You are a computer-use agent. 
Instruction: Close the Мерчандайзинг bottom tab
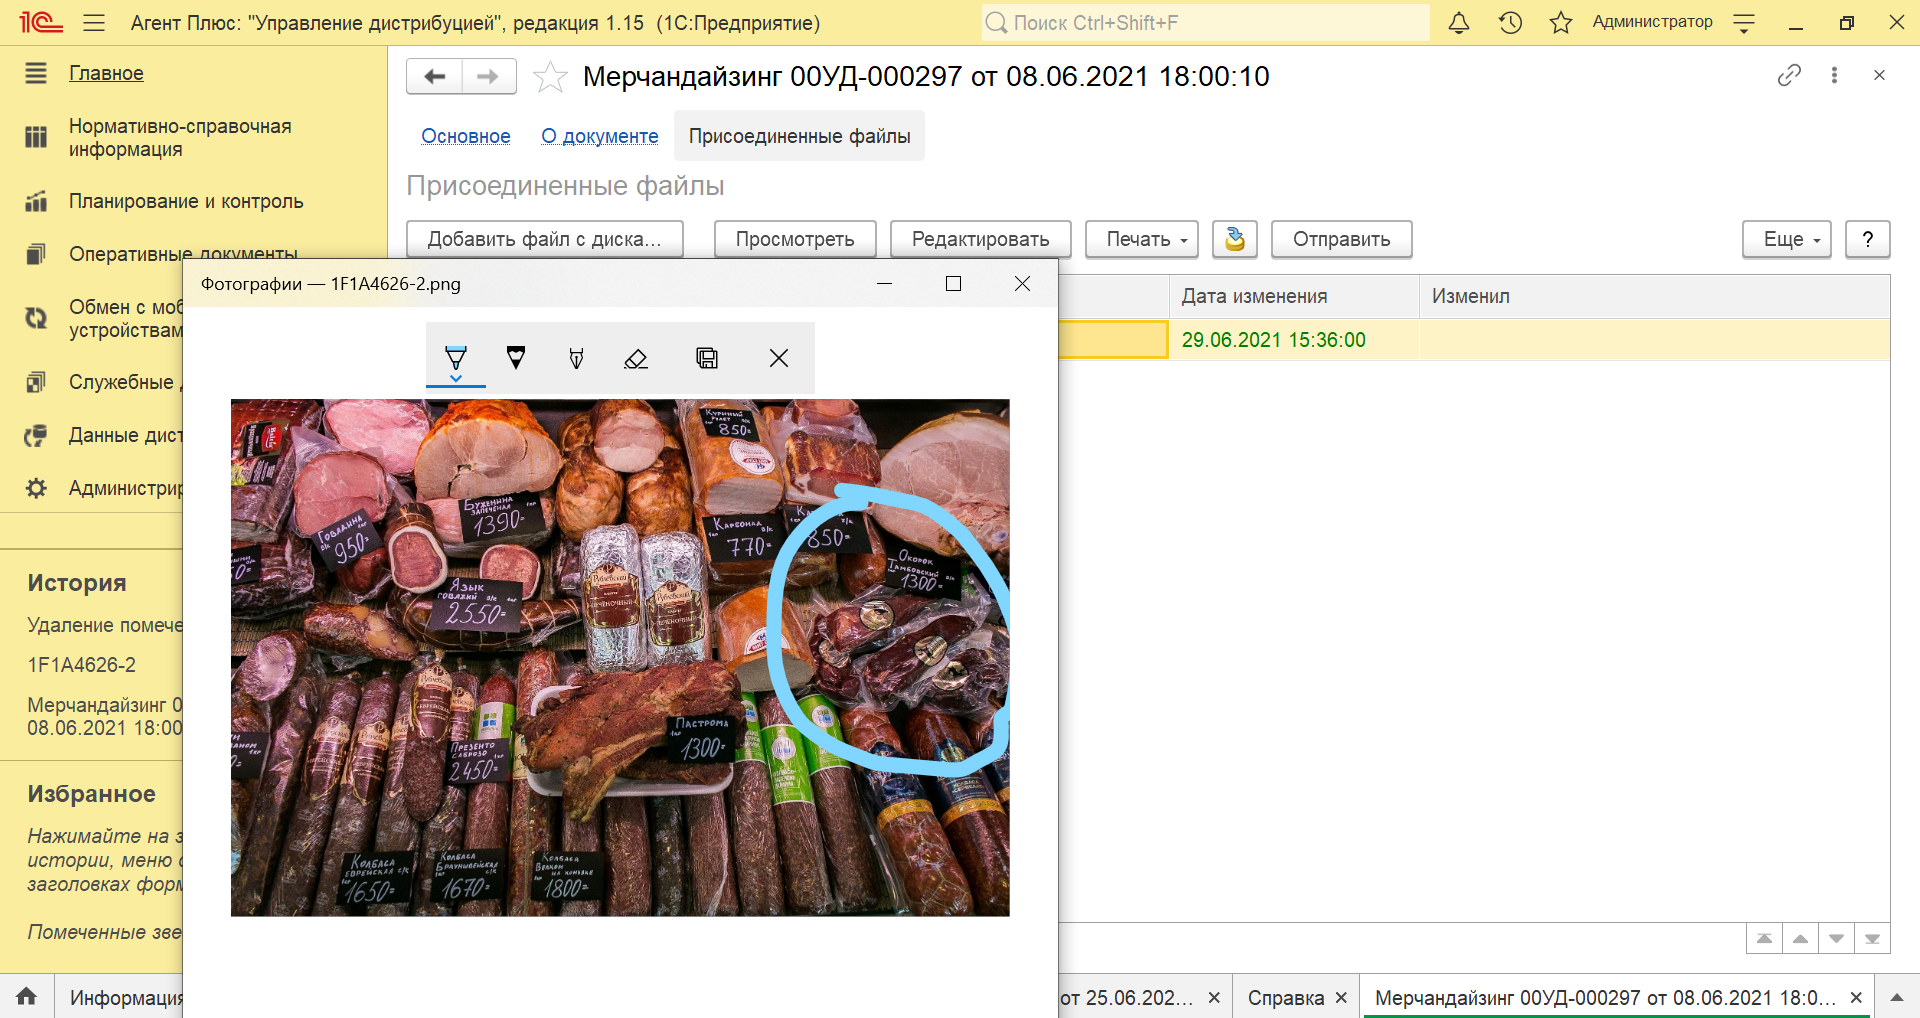(x=1856, y=998)
